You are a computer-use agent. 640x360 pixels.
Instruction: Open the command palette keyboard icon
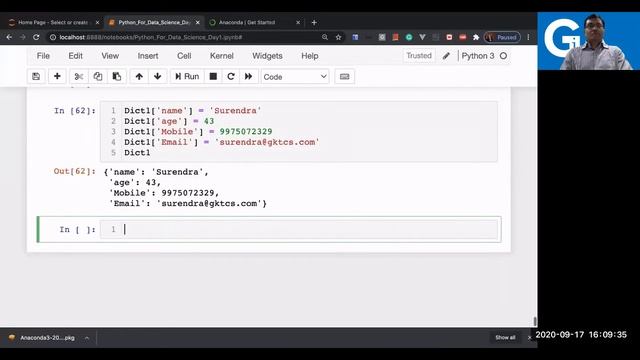(344, 76)
